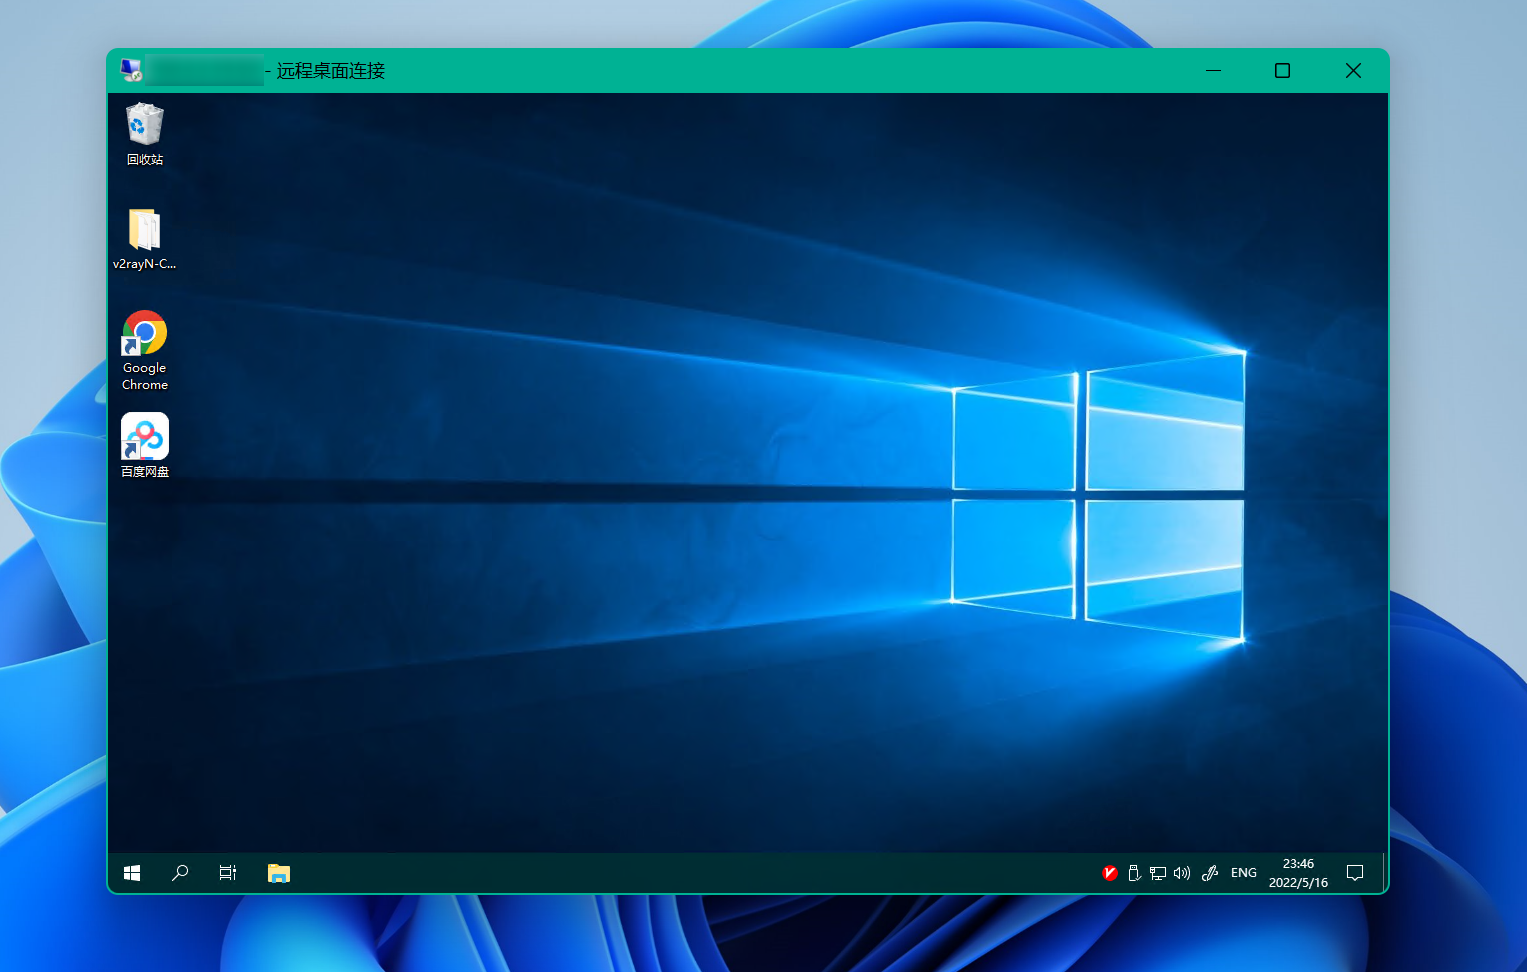Click the red V tray icon
Screen dimensions: 1527x972
1110,873
